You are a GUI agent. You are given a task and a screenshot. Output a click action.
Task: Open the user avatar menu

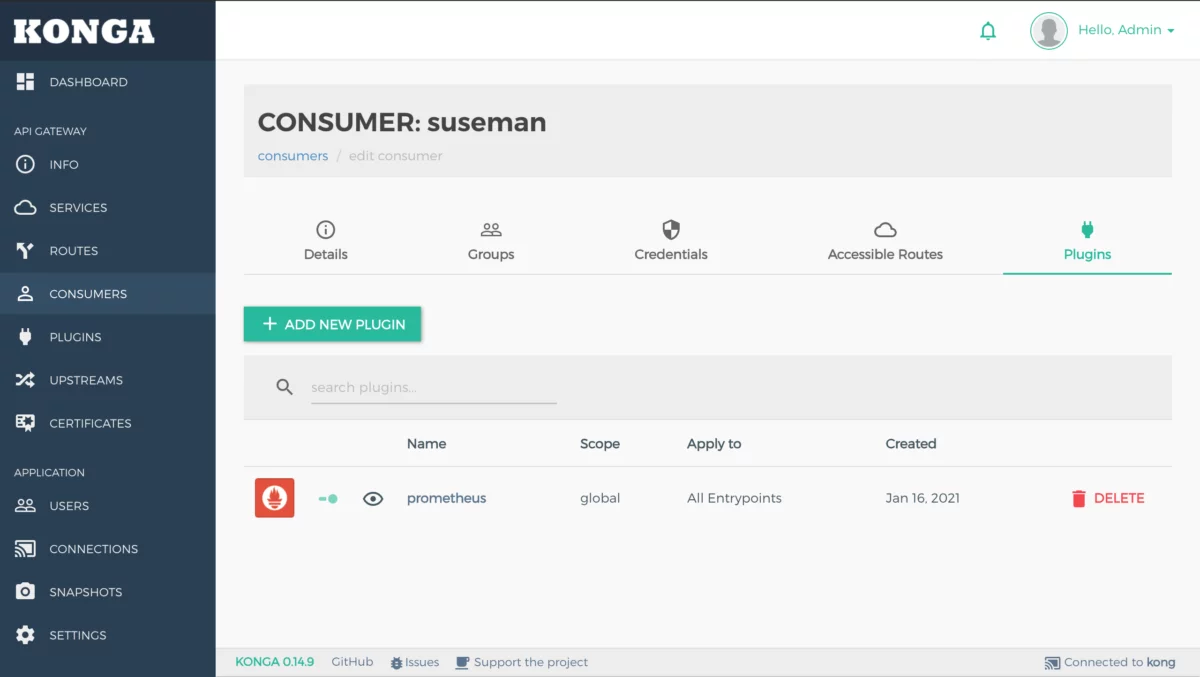pyautogui.click(x=1049, y=30)
